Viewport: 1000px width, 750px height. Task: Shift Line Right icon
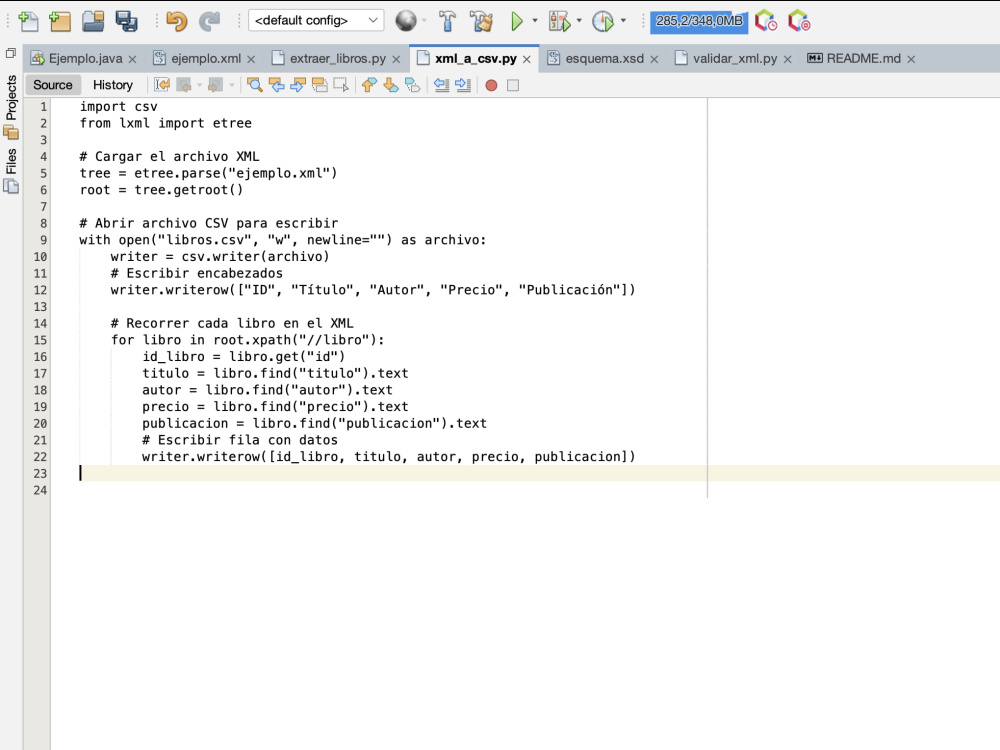pos(463,85)
